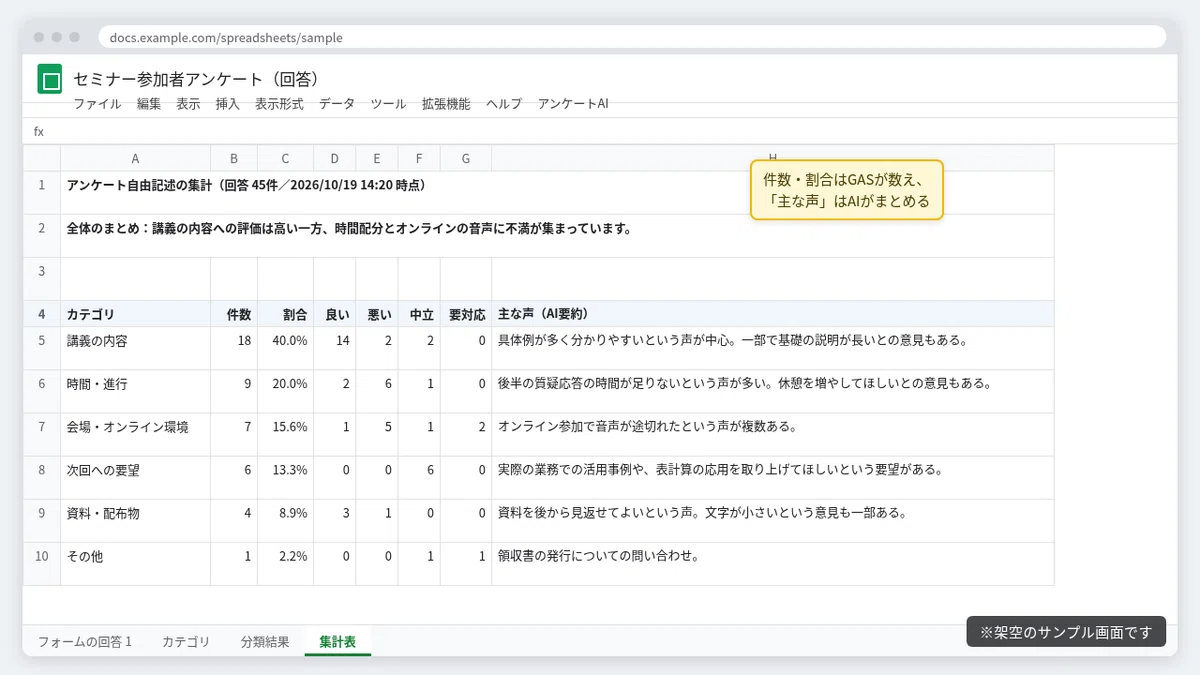The width and height of the screenshot is (1200, 675).
Task: Open the 表示 menu
Action: pos(188,103)
